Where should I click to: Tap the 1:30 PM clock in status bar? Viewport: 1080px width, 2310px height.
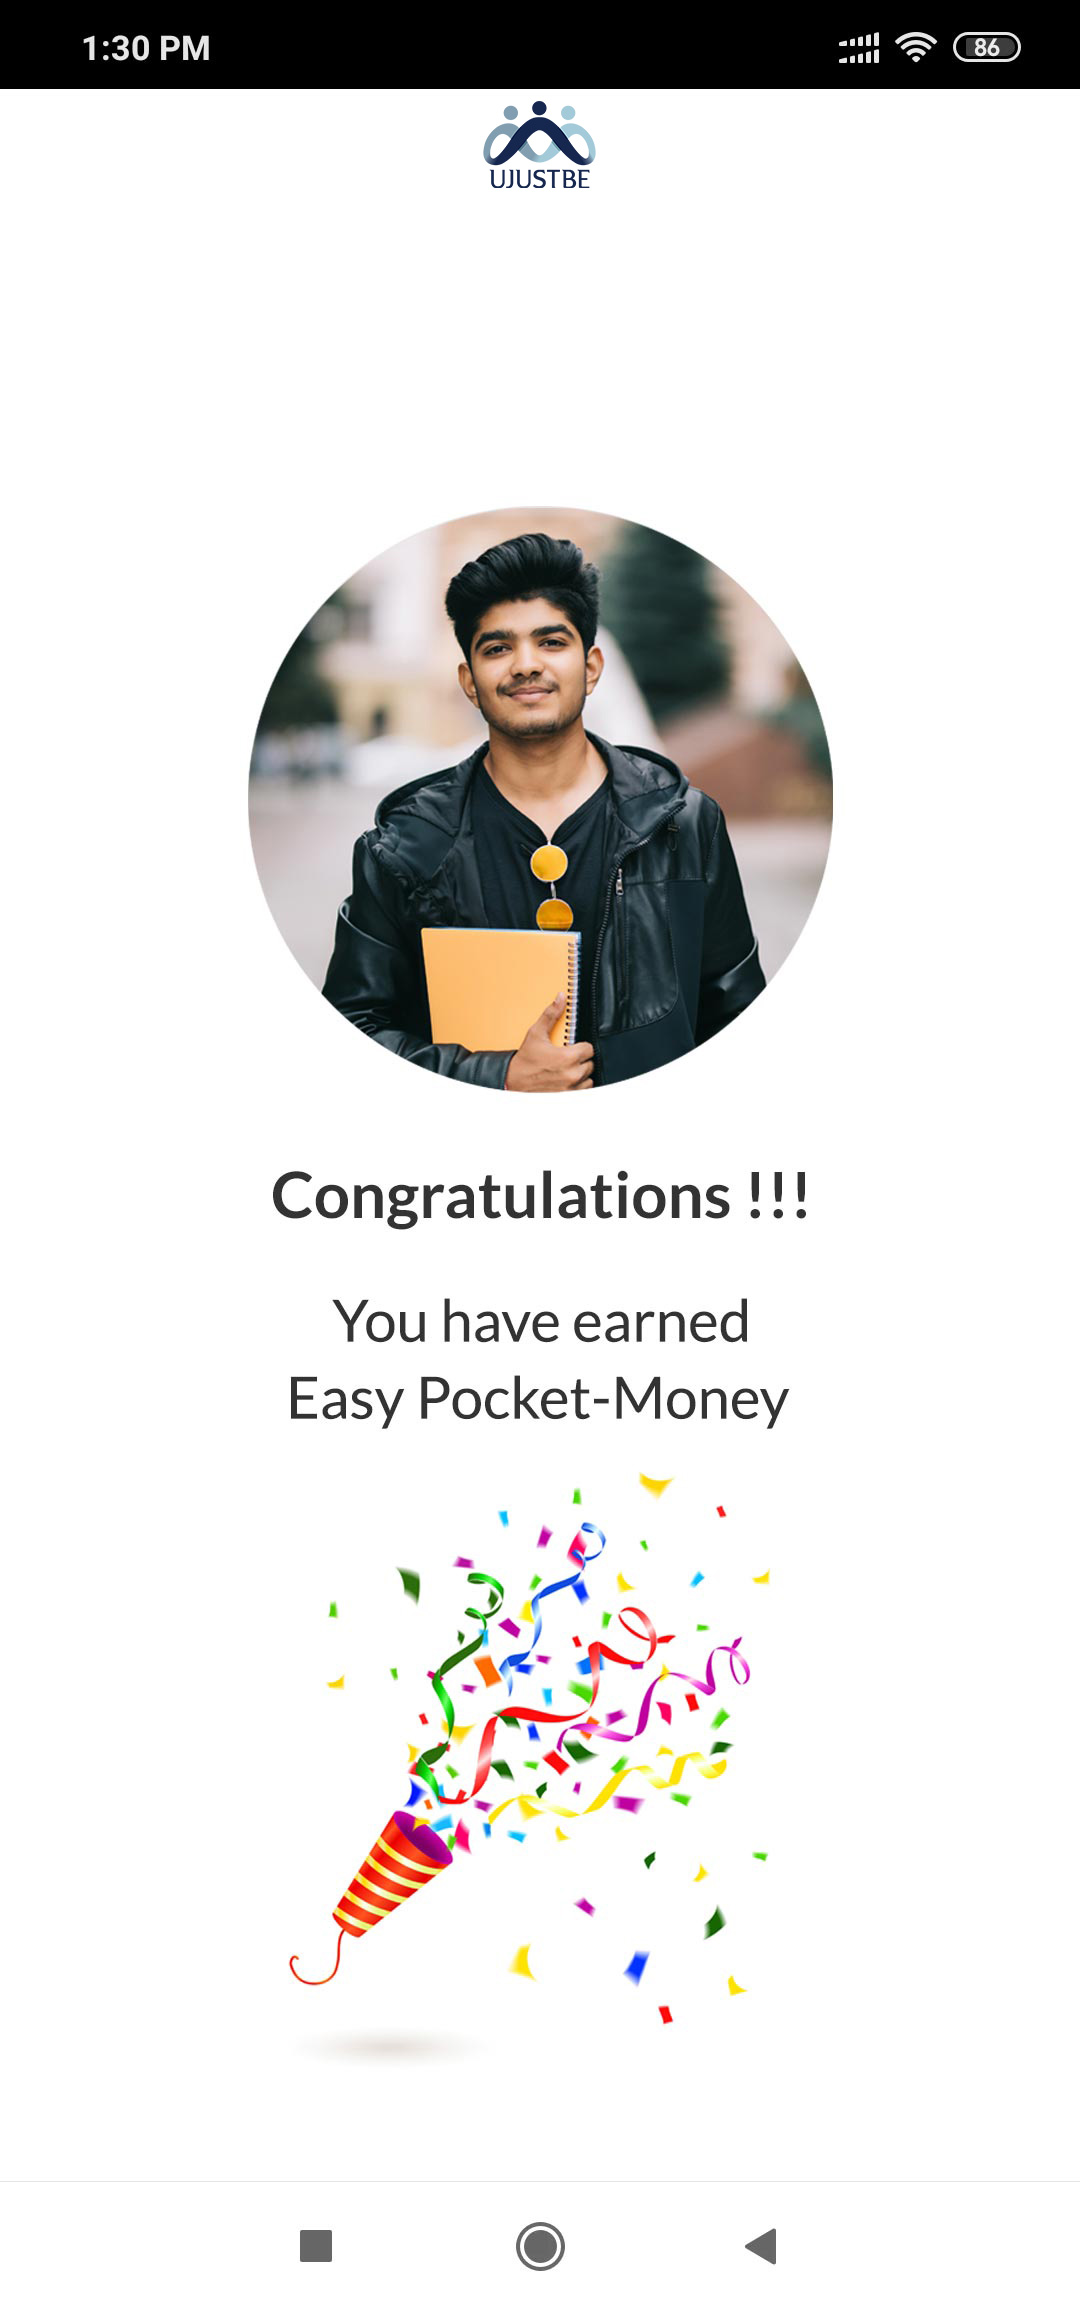click(x=146, y=48)
